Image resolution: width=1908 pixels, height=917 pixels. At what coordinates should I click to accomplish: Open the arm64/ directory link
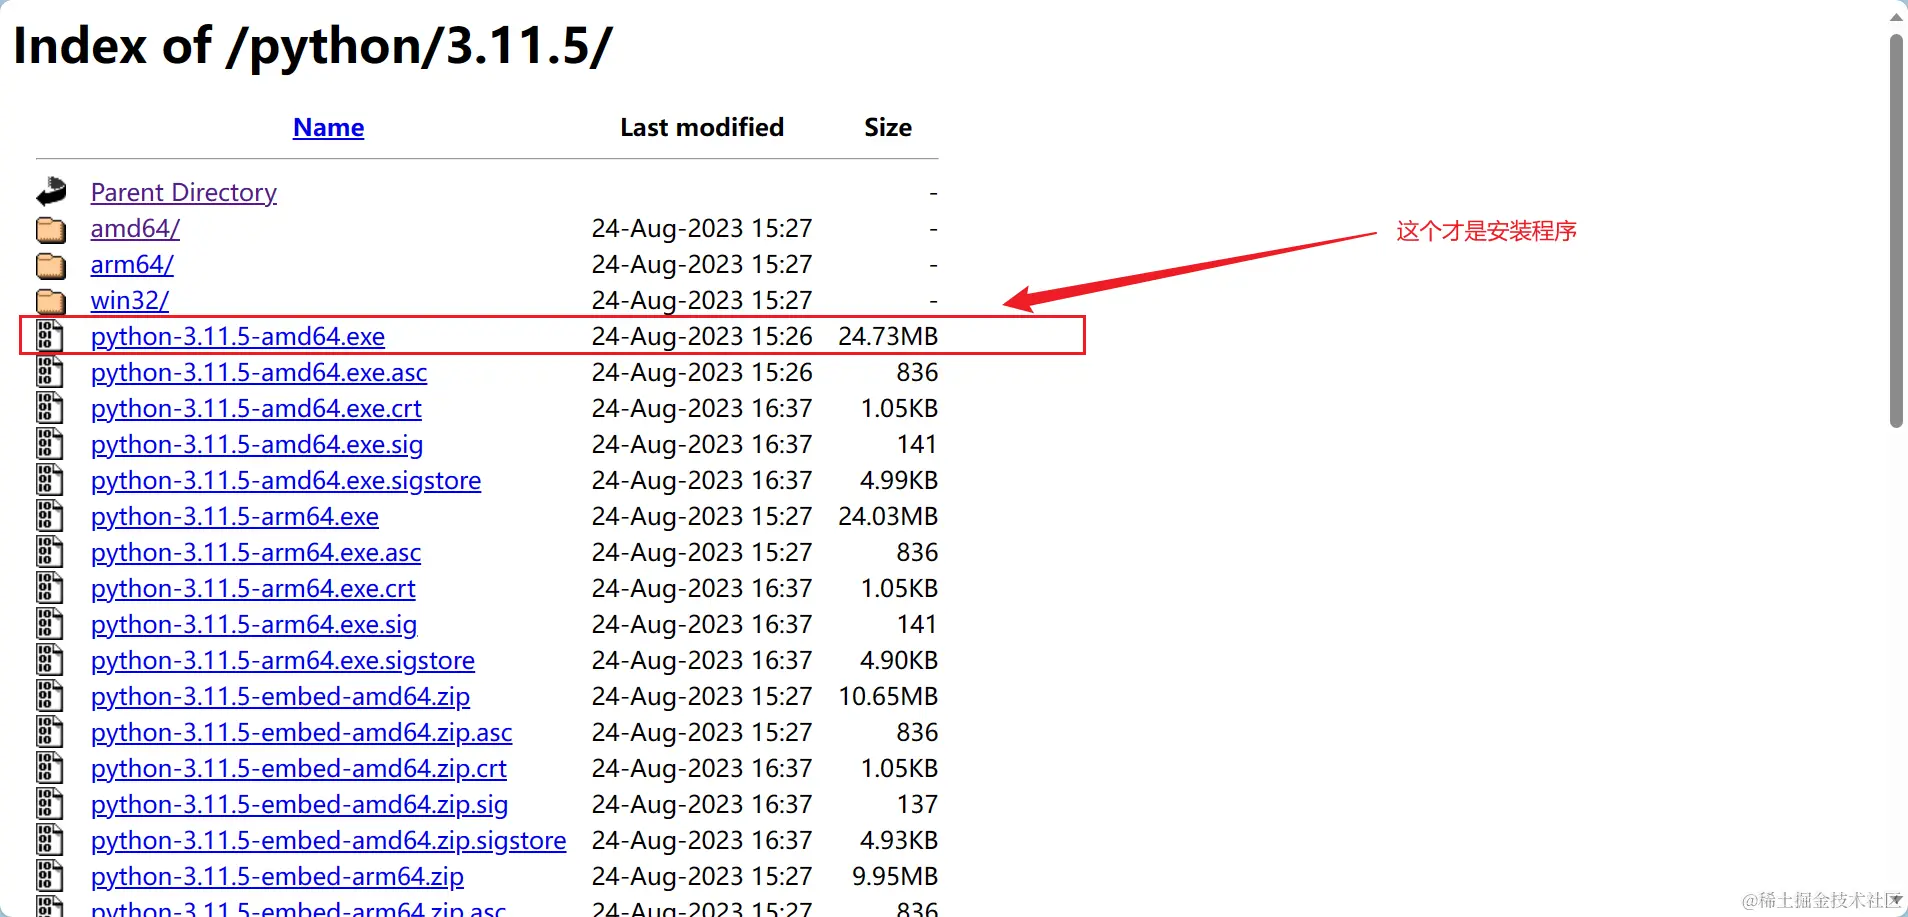[132, 264]
